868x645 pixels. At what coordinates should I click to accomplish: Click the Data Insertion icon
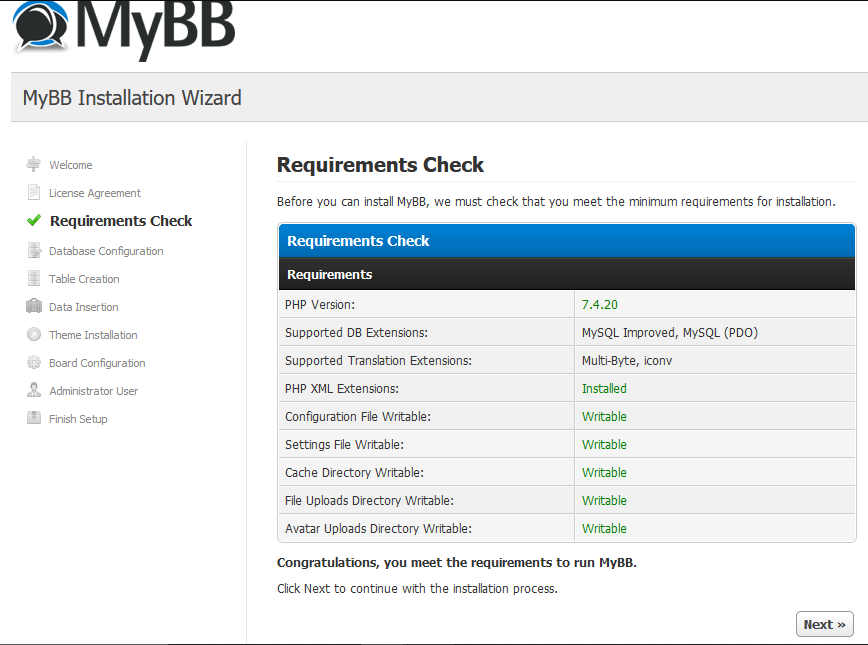[34, 307]
